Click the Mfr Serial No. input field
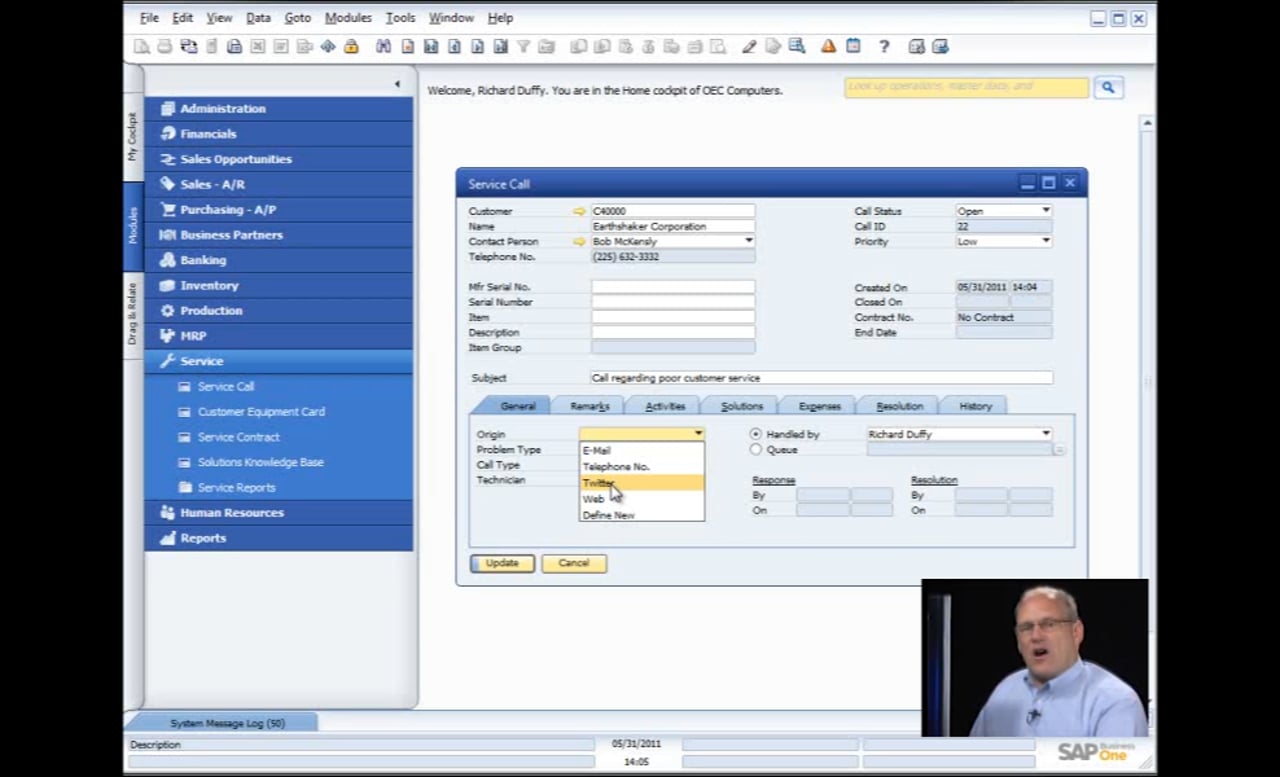This screenshot has width=1280, height=777. (x=673, y=287)
